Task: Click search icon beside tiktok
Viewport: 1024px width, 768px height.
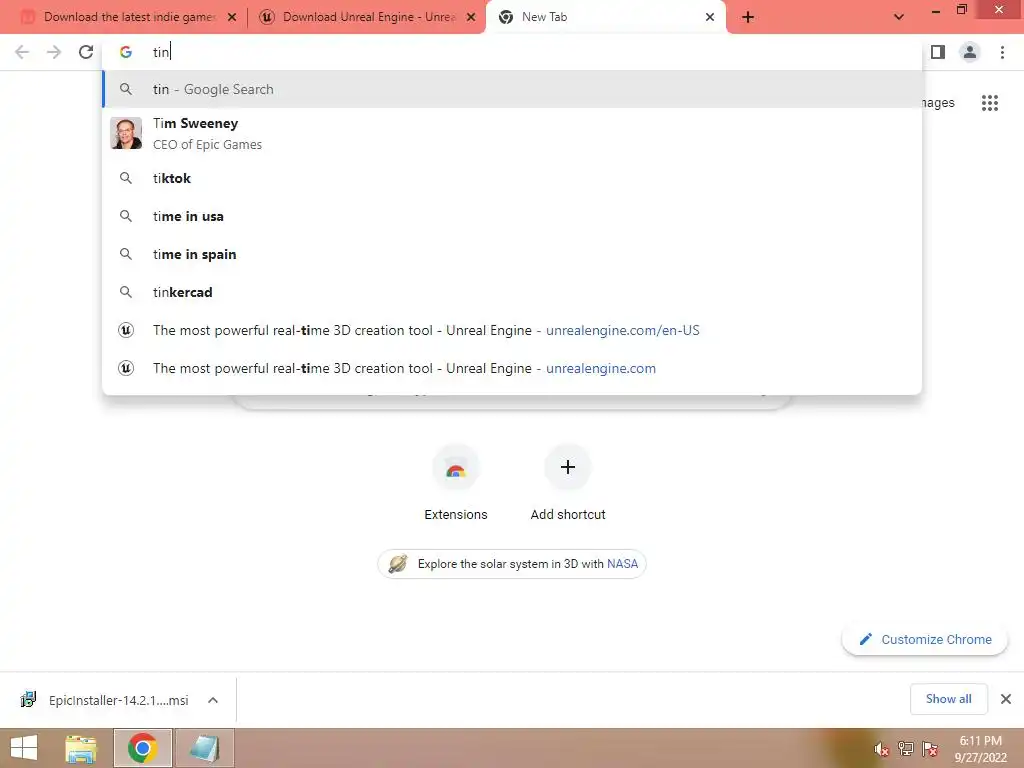Action: click(x=126, y=178)
